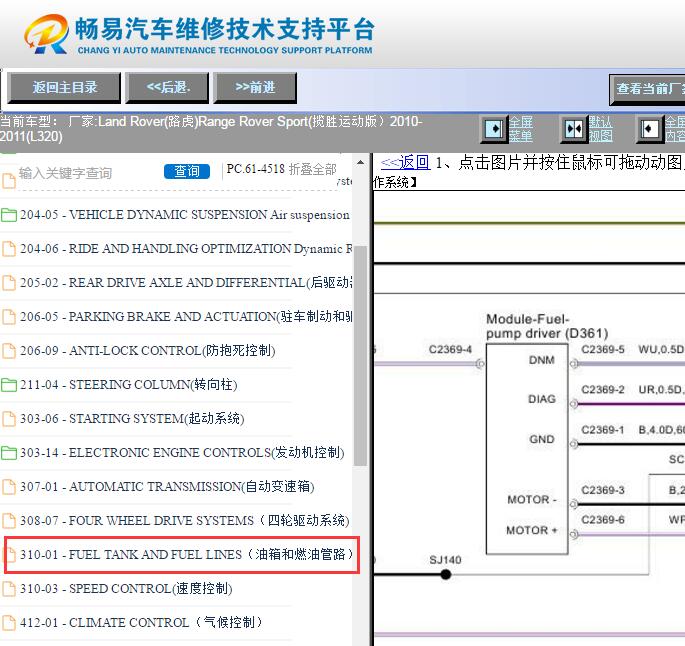This screenshot has height=646, width=685.
Task: Click connector label C2369-5
Action: [603, 349]
